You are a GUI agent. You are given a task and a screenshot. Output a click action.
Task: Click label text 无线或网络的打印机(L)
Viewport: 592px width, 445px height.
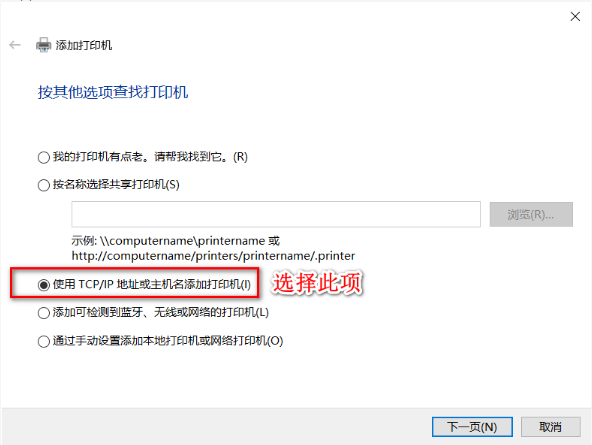coord(211,313)
